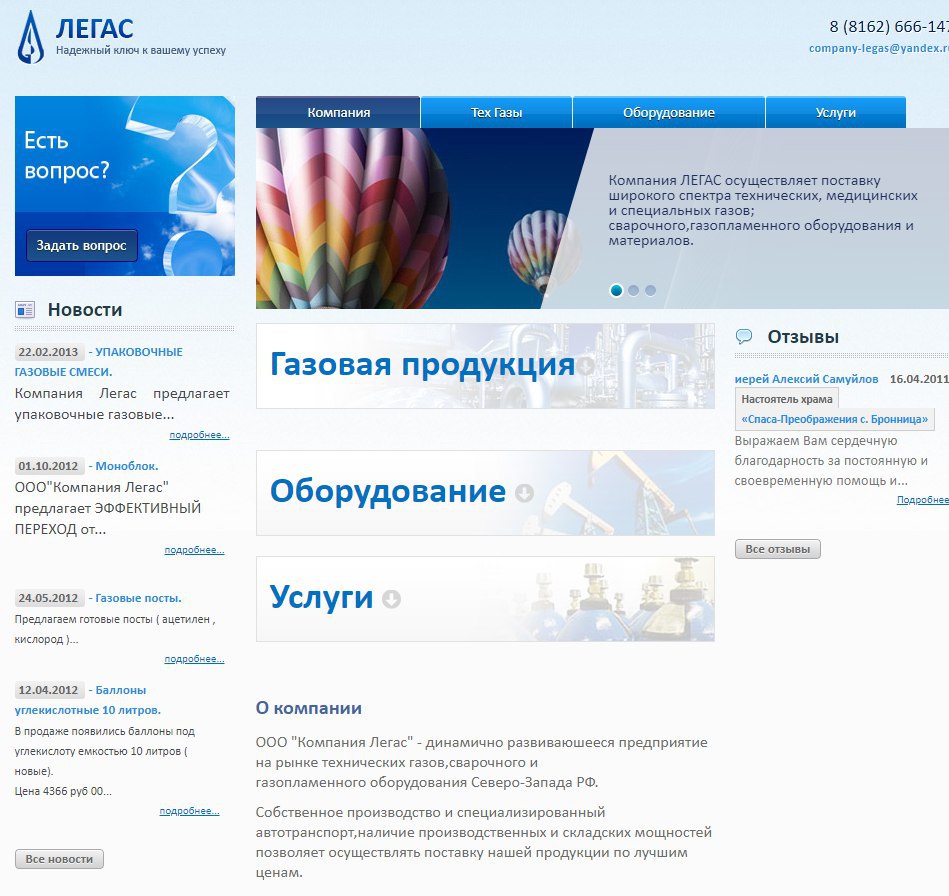The height and width of the screenshot is (896, 949).
Task: Click the Есть вопрос? banner
Action: pyautogui.click(x=125, y=185)
